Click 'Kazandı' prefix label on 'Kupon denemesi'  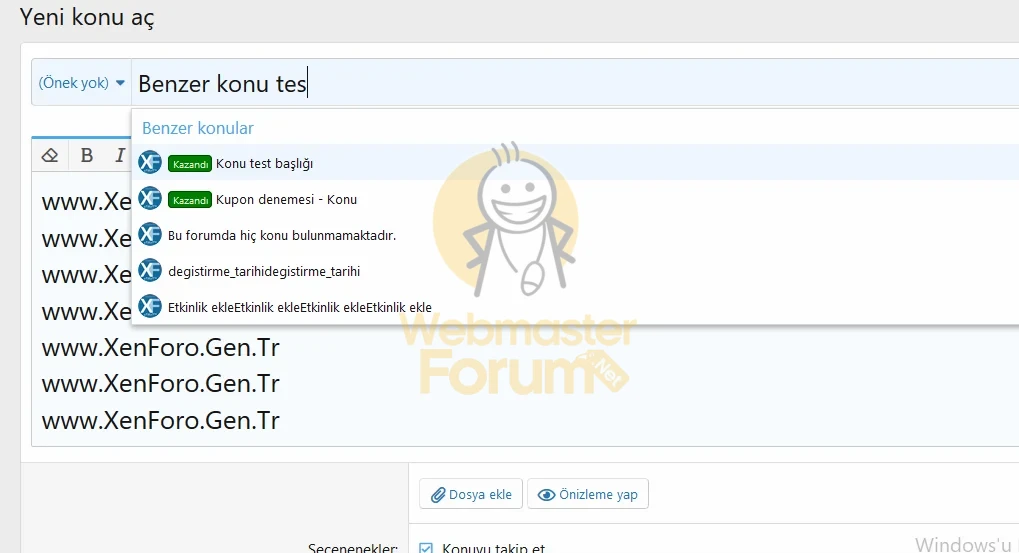pos(190,200)
